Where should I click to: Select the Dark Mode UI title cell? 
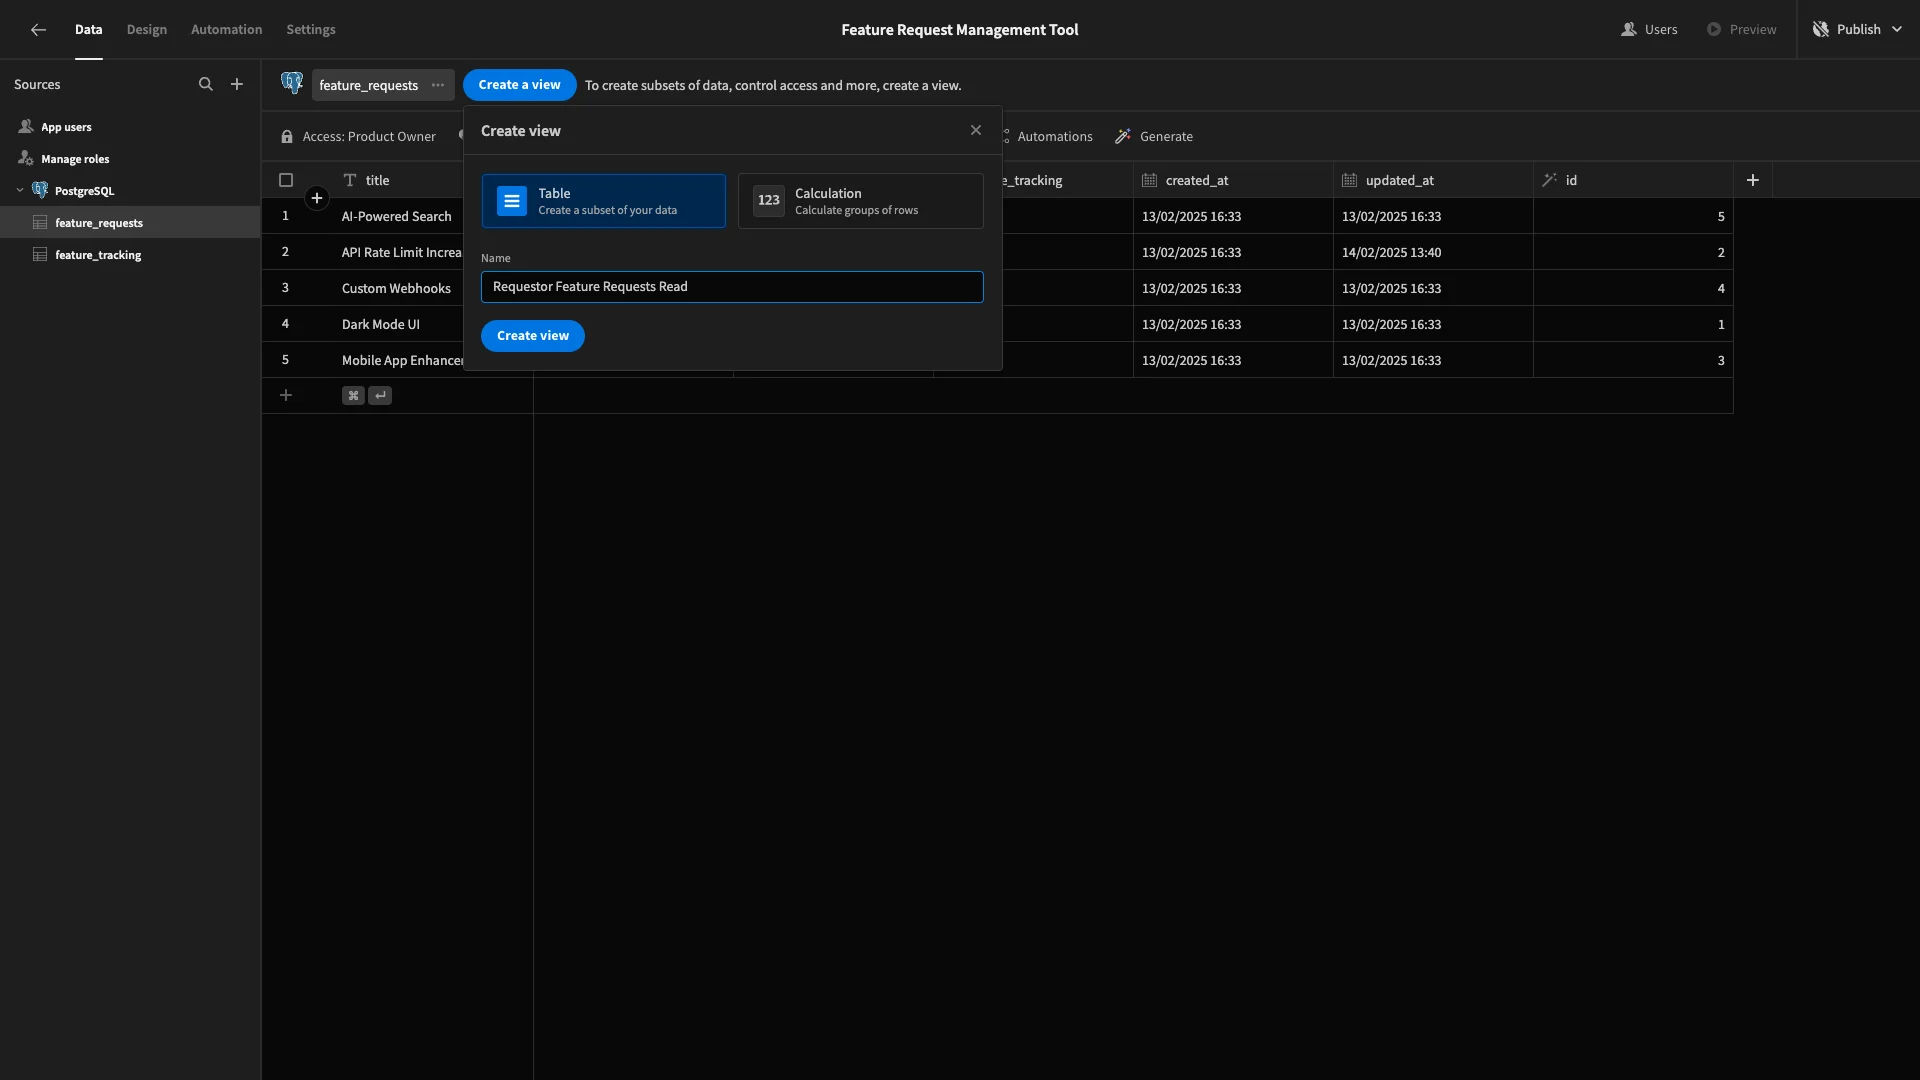[397, 324]
